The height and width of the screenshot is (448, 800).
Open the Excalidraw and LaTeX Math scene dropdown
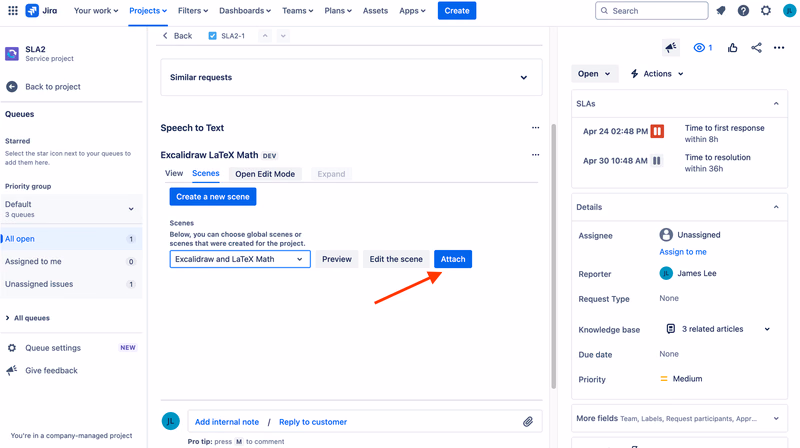[240, 259]
